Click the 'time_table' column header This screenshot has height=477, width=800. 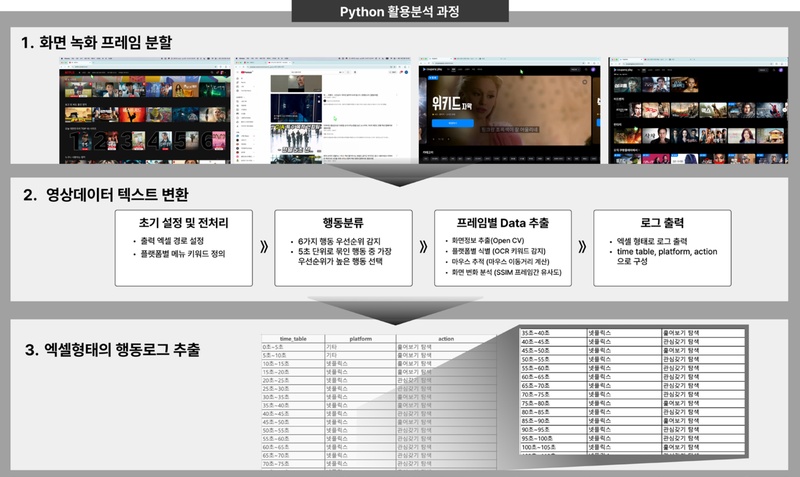[x=293, y=339]
